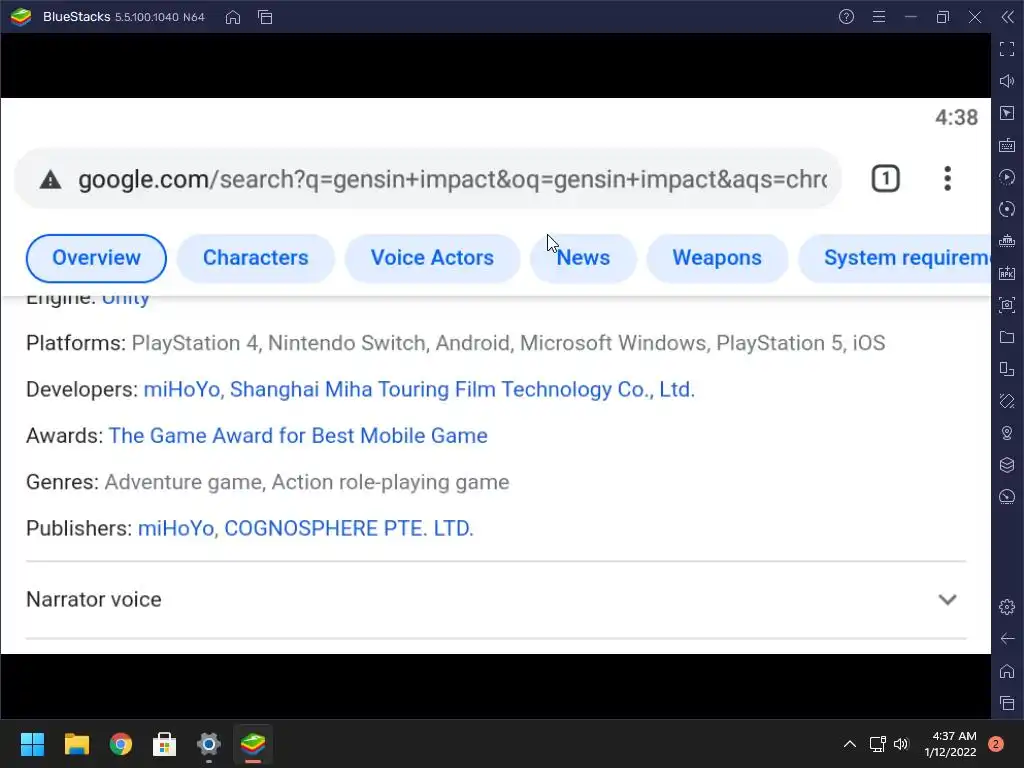Click the not-secure warning triangle icon
1024x768 pixels.
coord(50,180)
